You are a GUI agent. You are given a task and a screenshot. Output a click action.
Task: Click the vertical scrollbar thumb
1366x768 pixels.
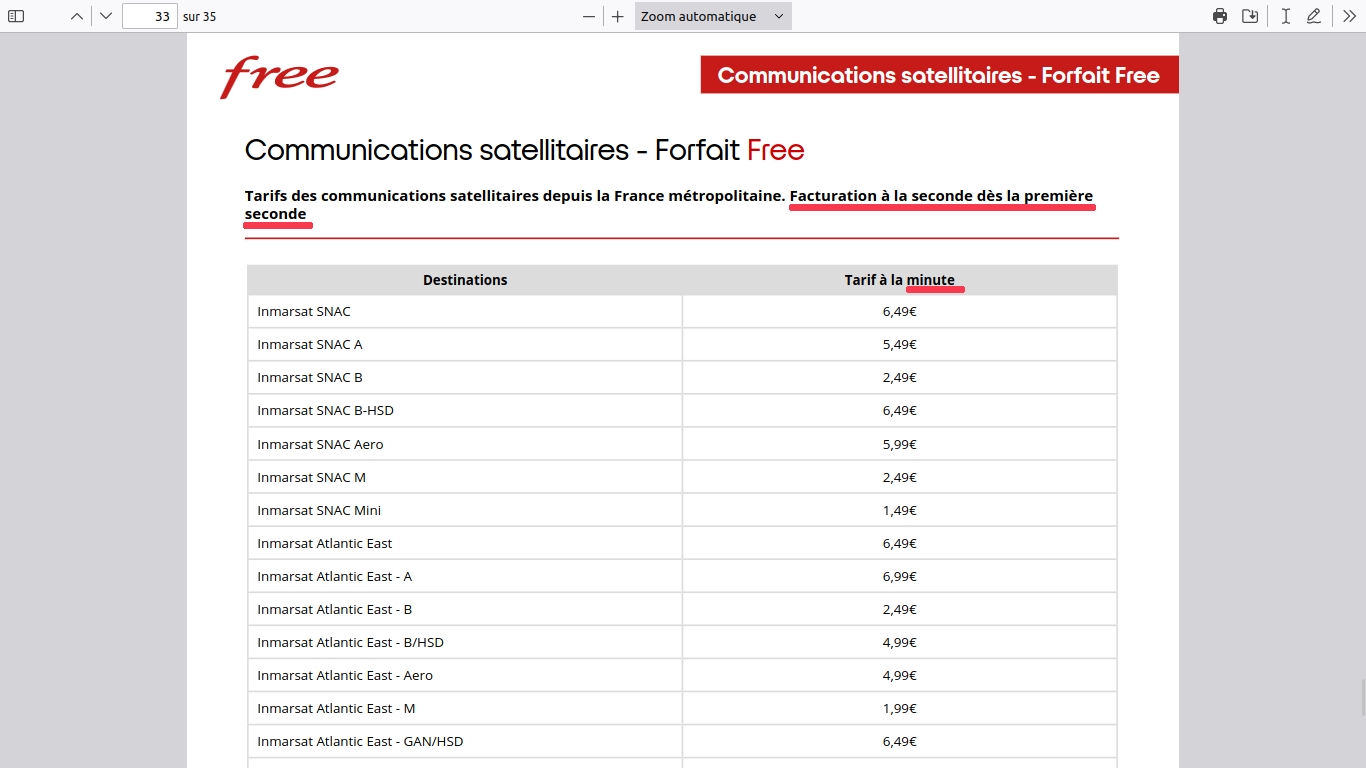pos(1361,696)
